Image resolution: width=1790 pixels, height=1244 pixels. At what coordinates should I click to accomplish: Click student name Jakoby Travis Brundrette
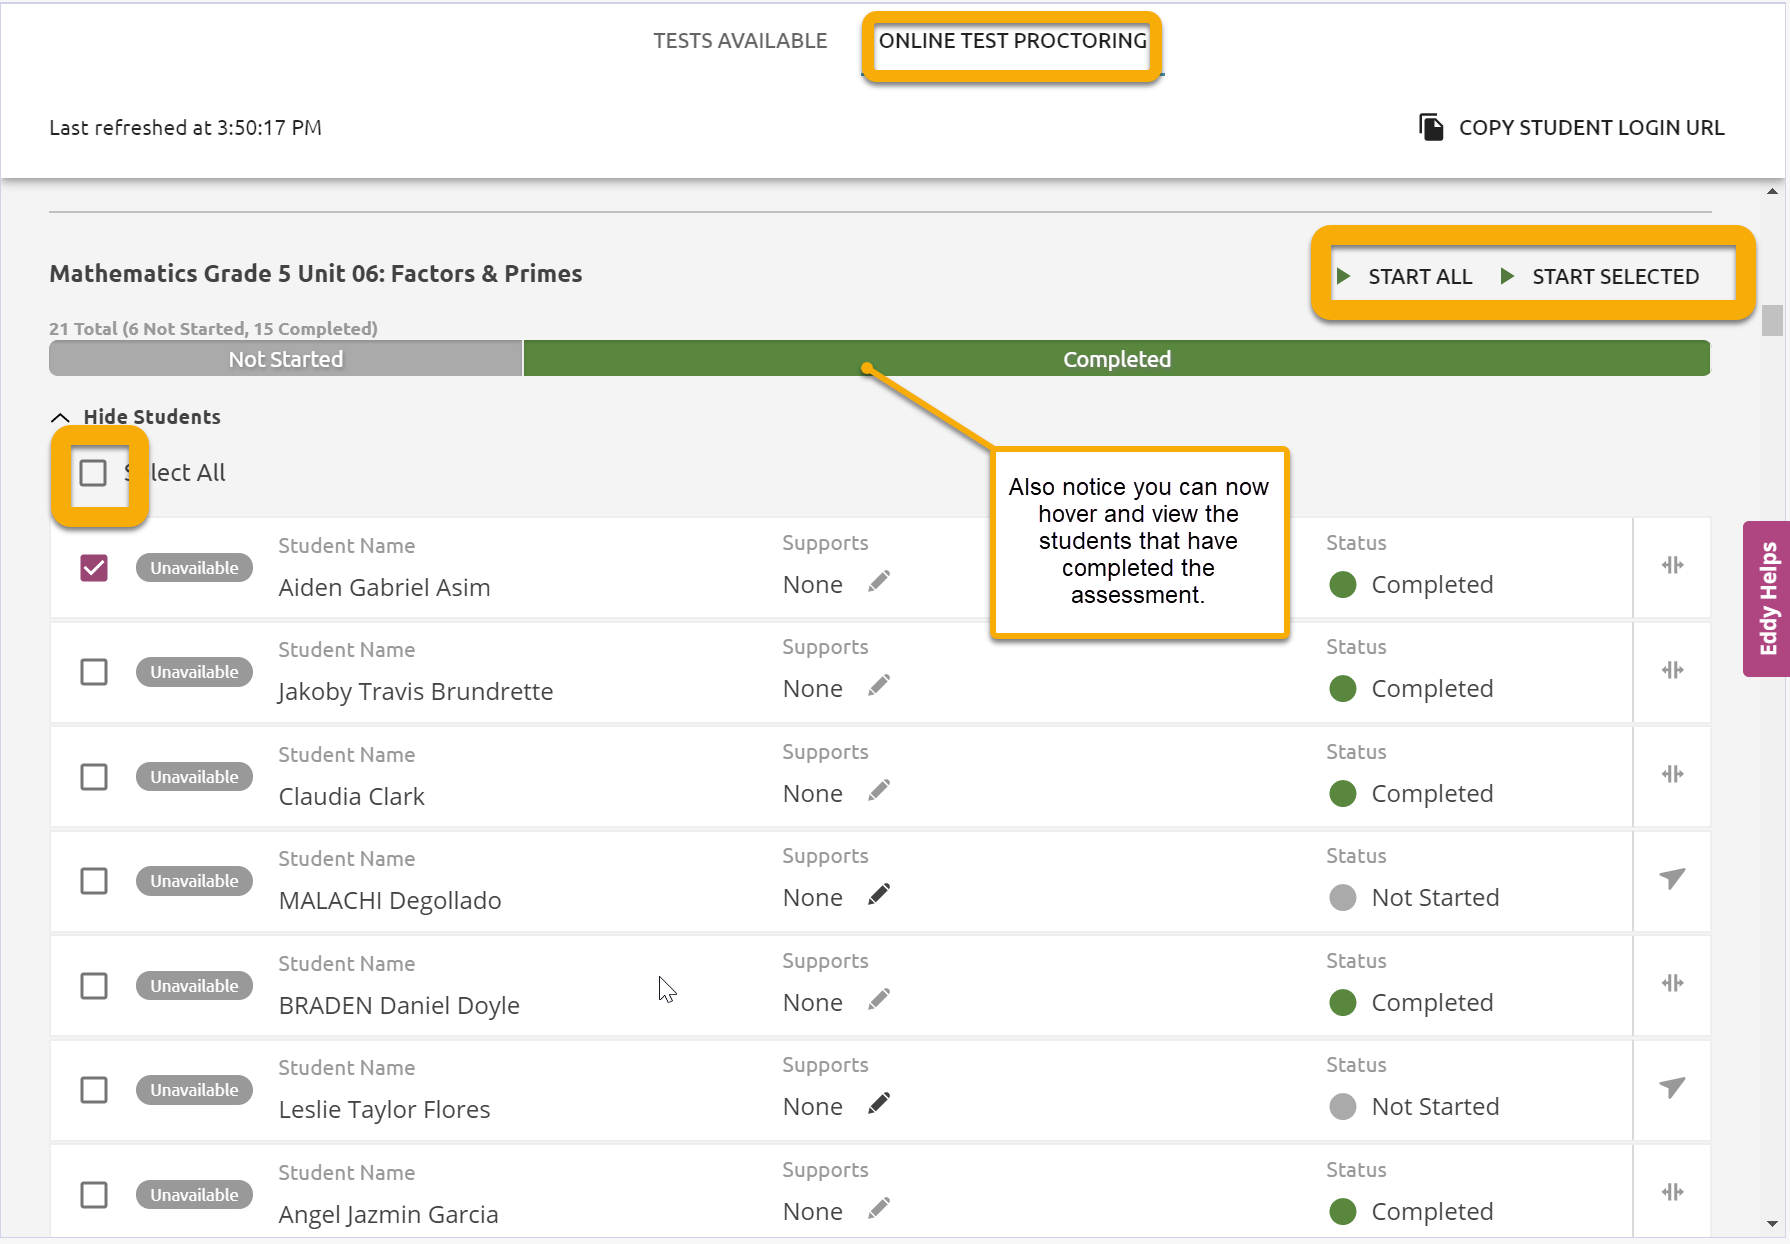[x=415, y=692]
